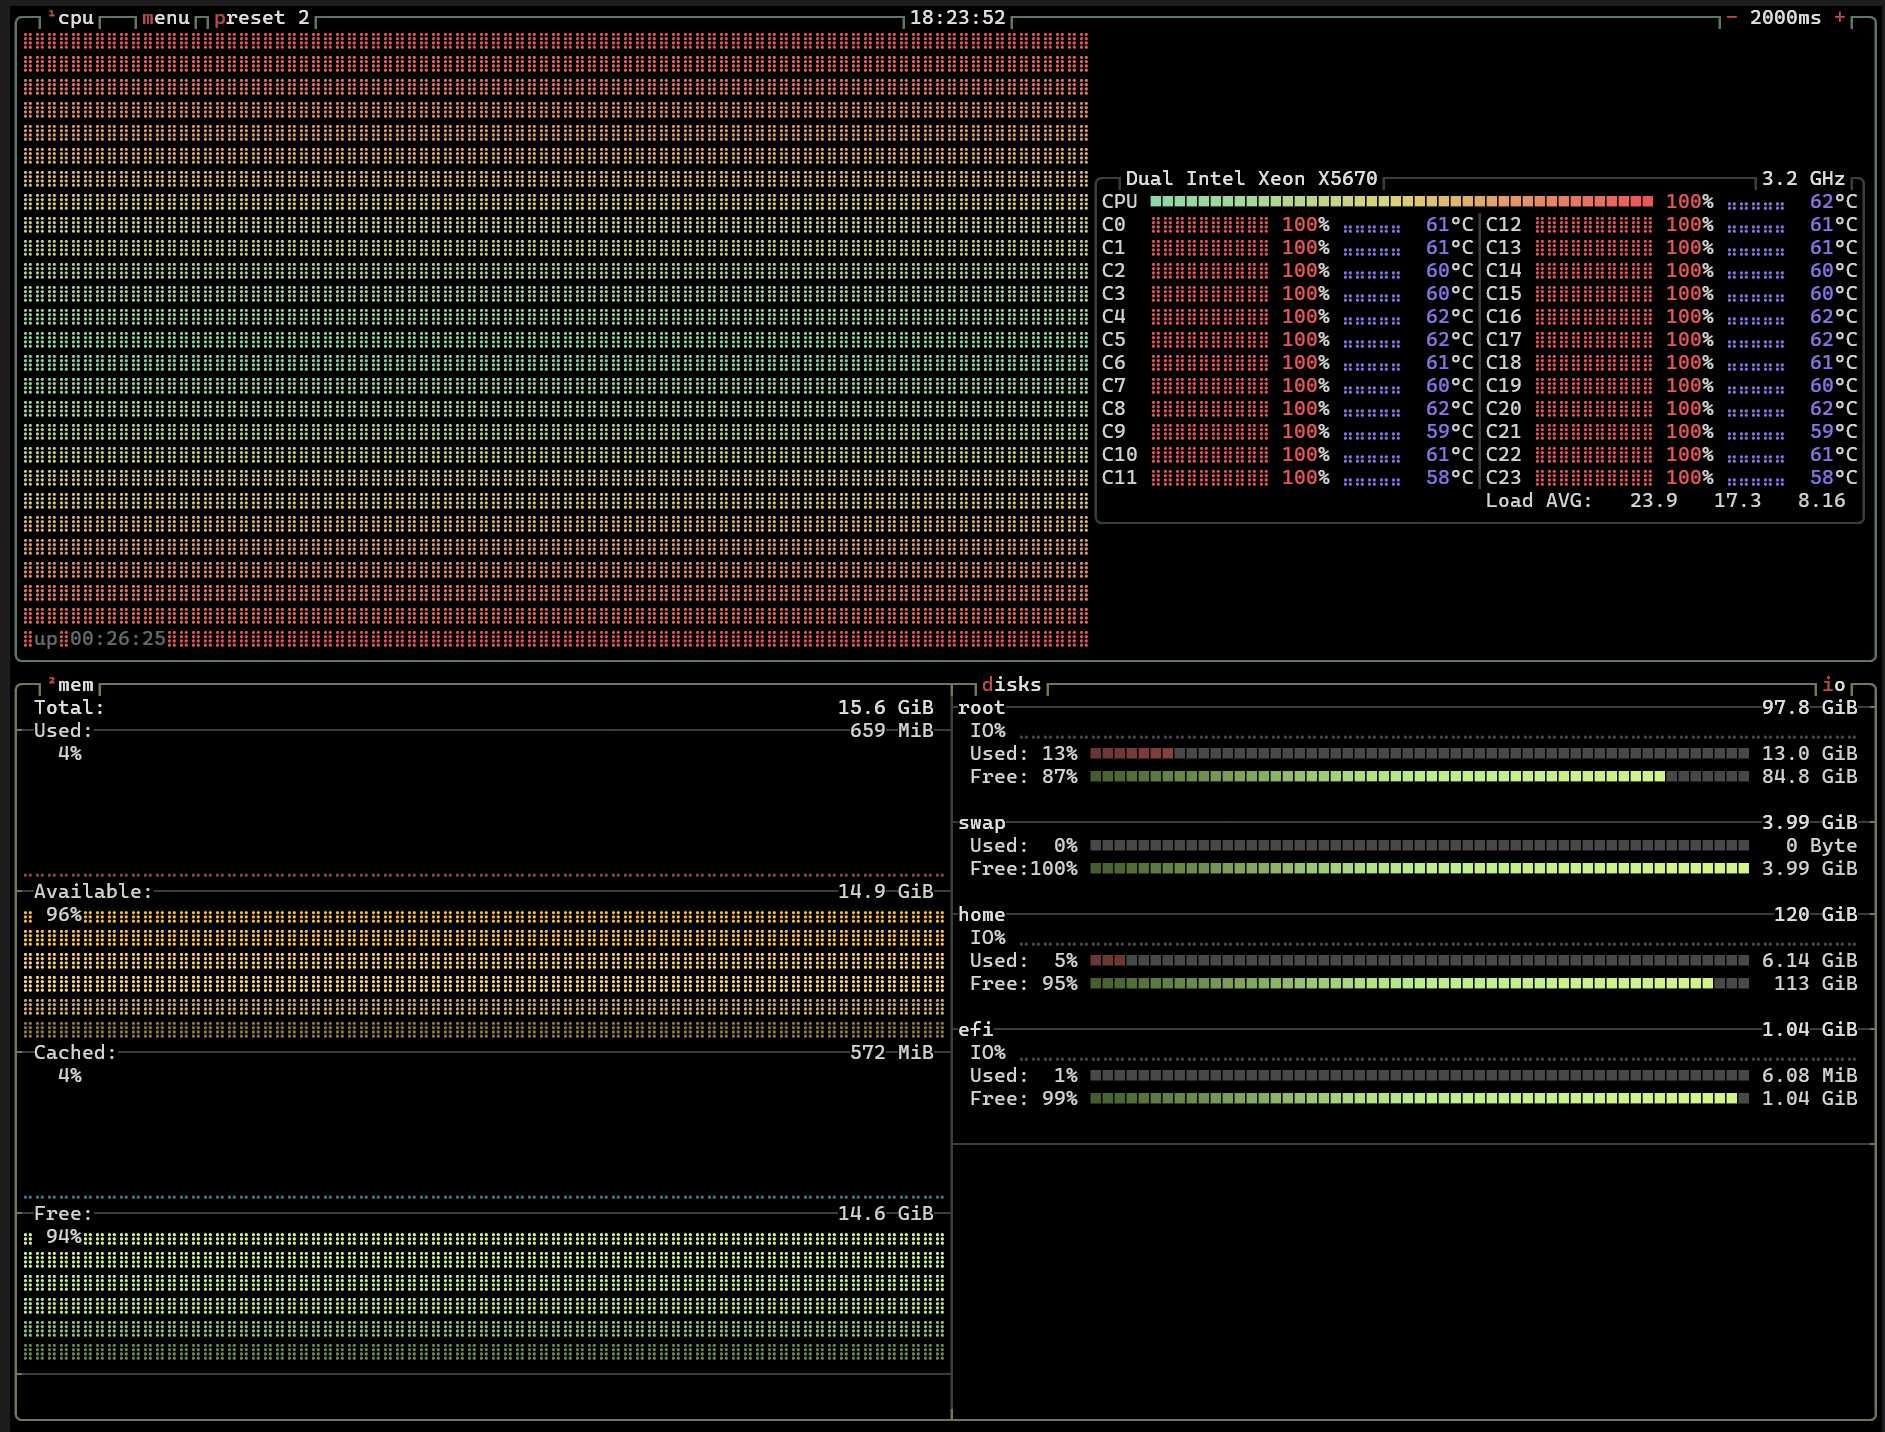Click the total CPU usage bar
Viewport: 1885px width, 1432px height.
(x=1401, y=201)
